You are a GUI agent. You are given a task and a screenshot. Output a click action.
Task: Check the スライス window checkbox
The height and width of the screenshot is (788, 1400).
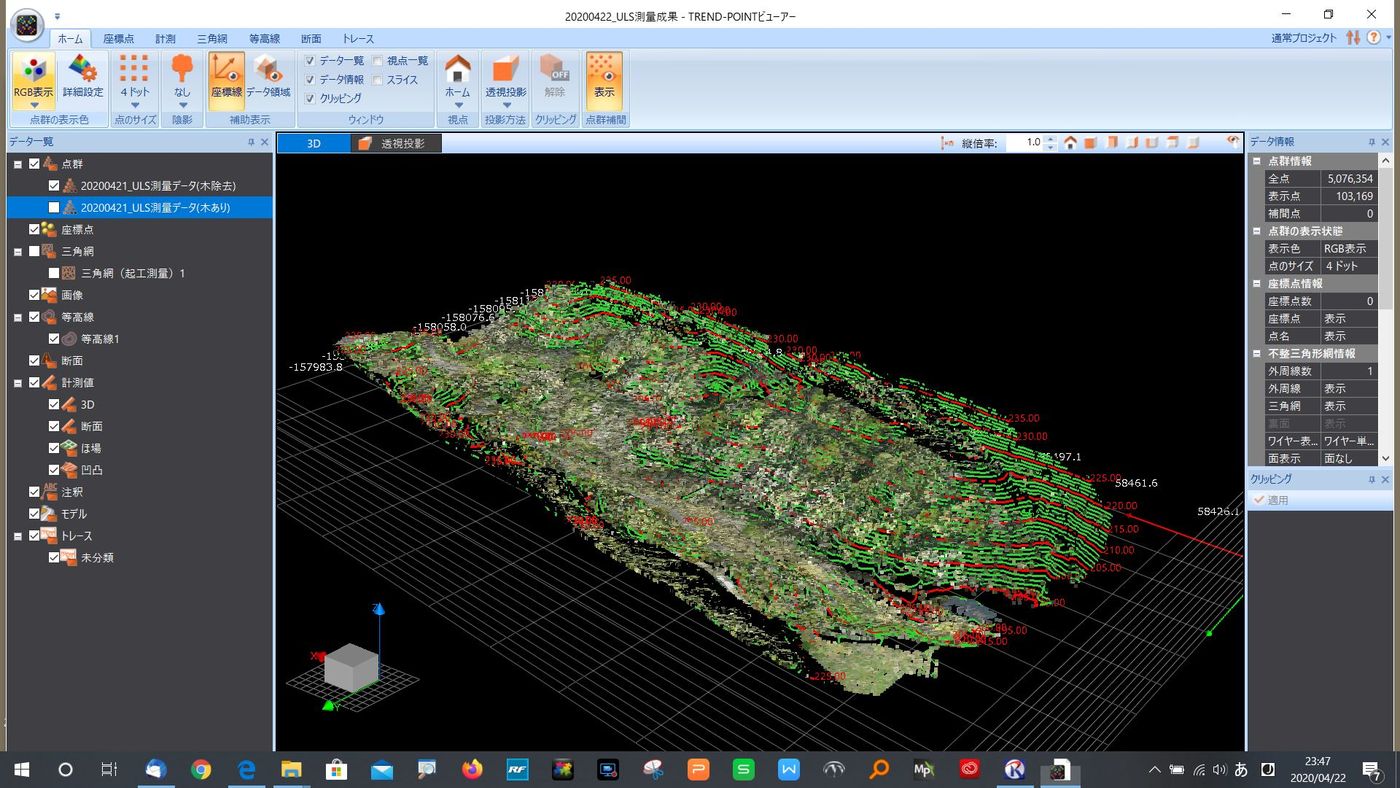click(x=377, y=79)
